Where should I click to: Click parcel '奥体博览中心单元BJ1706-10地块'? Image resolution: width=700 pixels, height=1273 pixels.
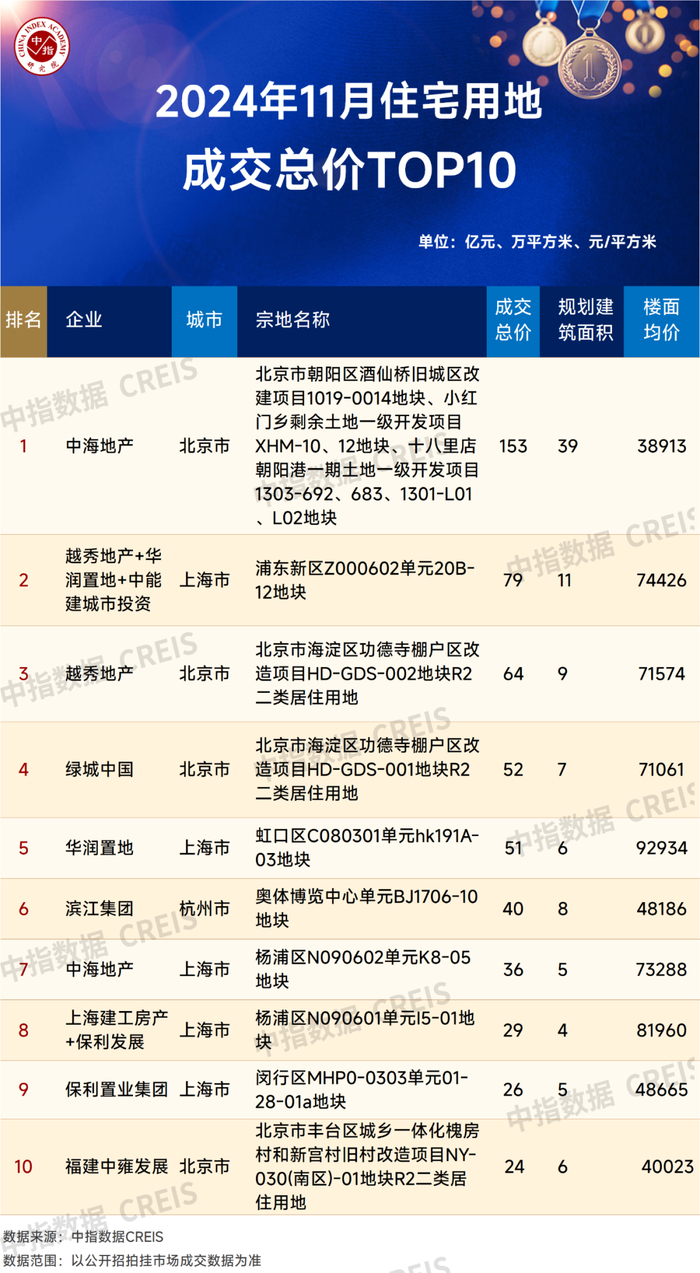[366, 909]
